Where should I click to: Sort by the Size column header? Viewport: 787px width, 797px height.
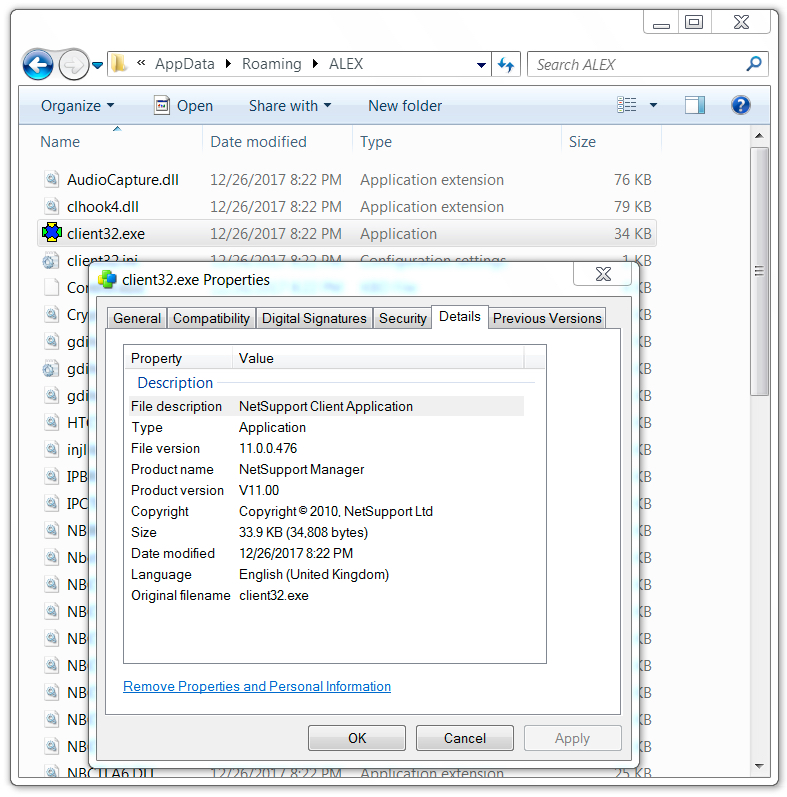582,142
